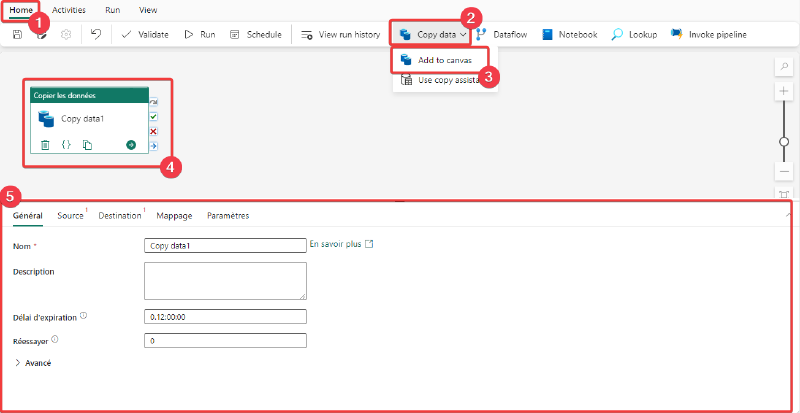This screenshot has height=413, width=800.
Task: Click the Délai d'expiration field
Action: pos(226,317)
